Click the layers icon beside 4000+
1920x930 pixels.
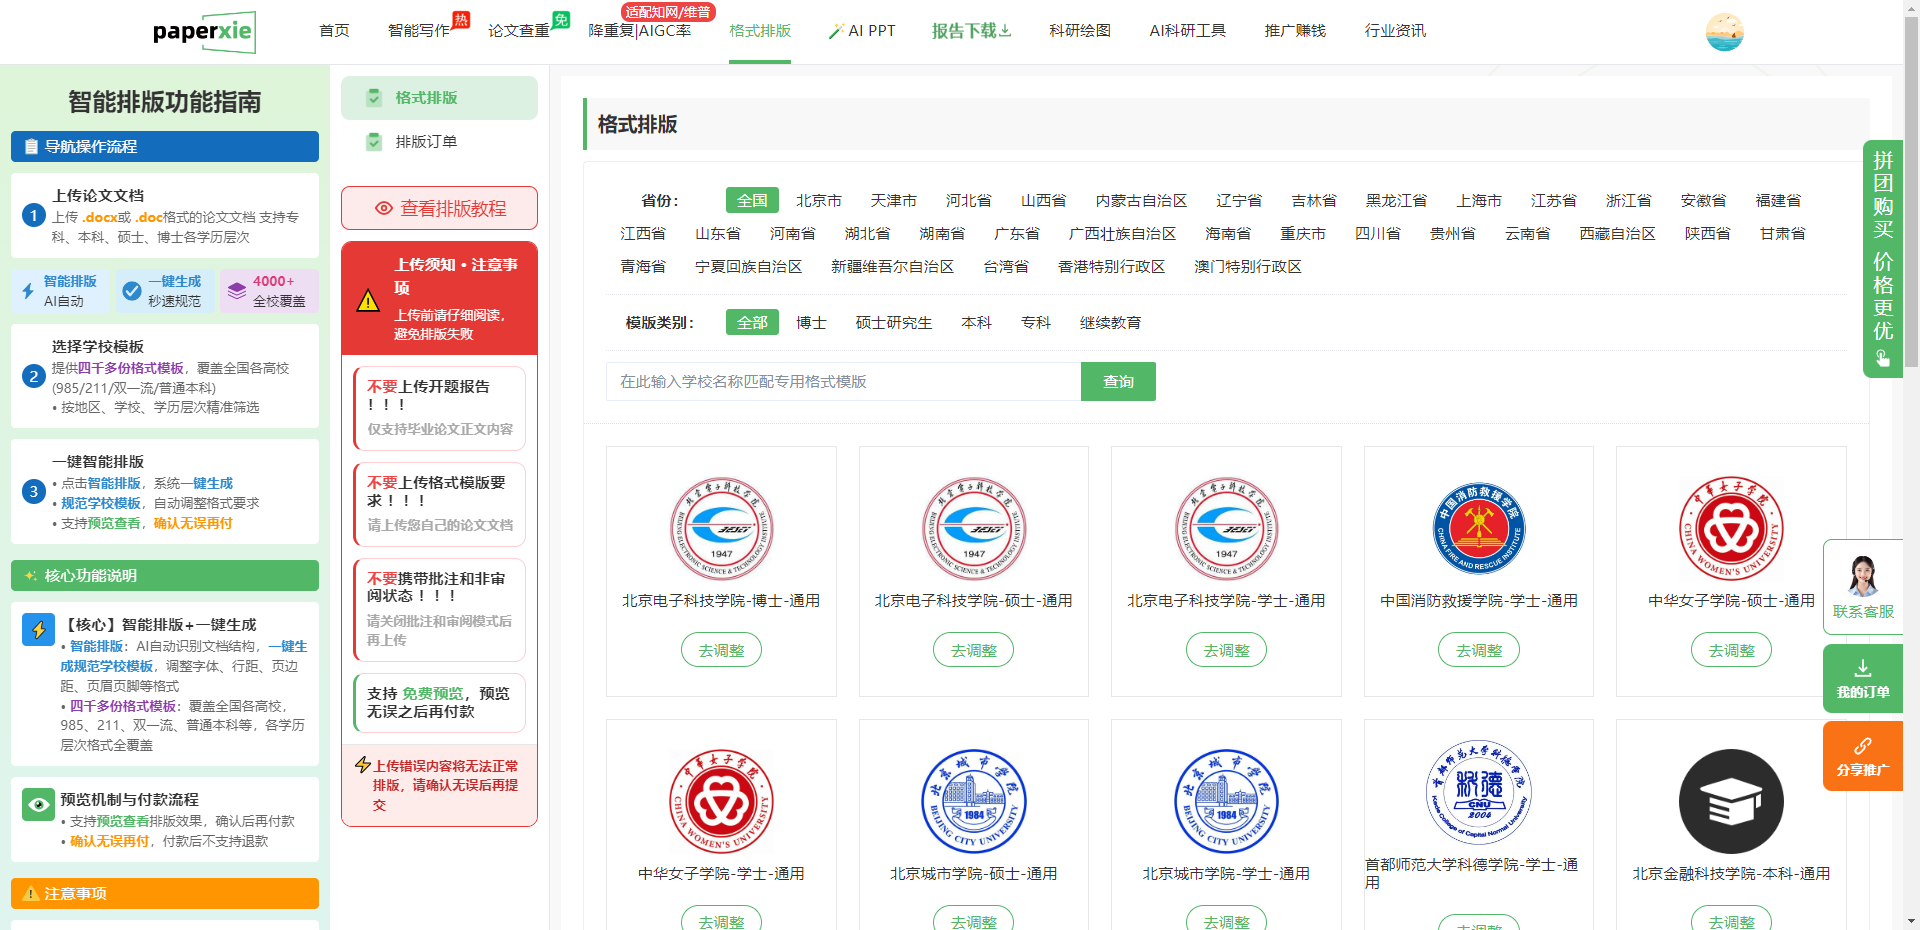click(237, 291)
